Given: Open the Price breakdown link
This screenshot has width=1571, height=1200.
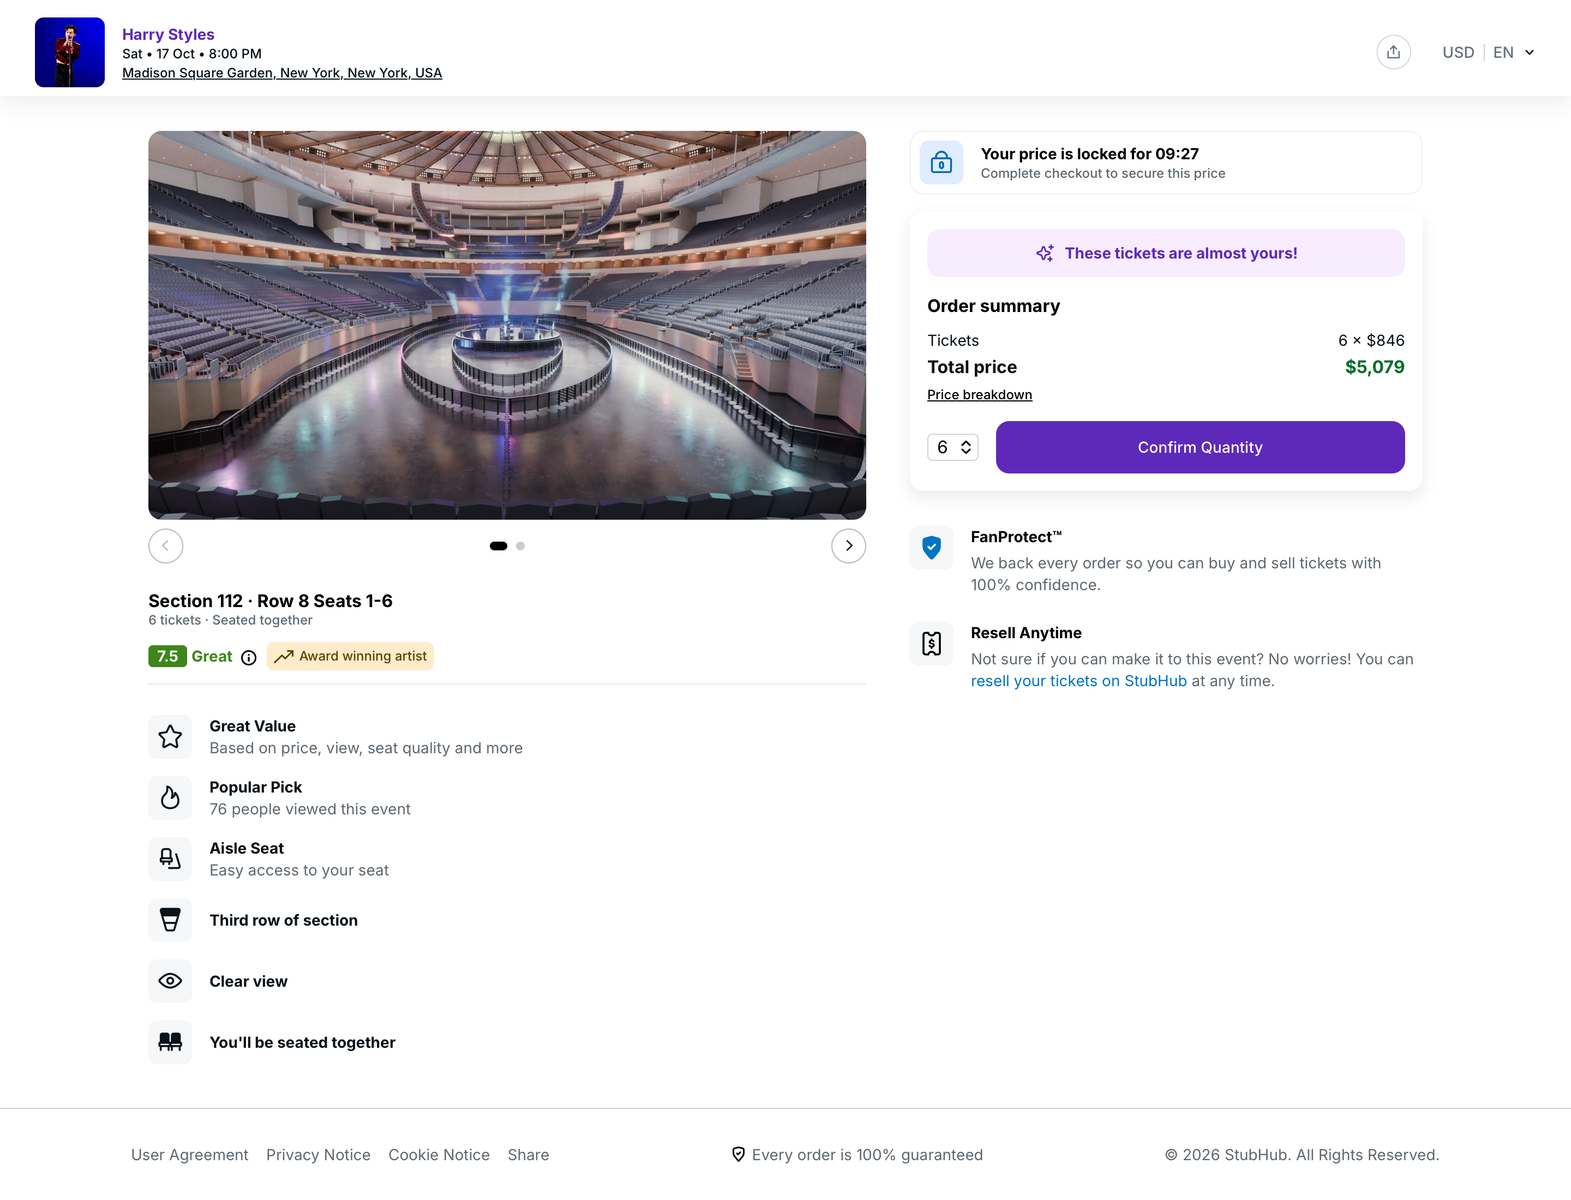Looking at the screenshot, I should click(979, 395).
